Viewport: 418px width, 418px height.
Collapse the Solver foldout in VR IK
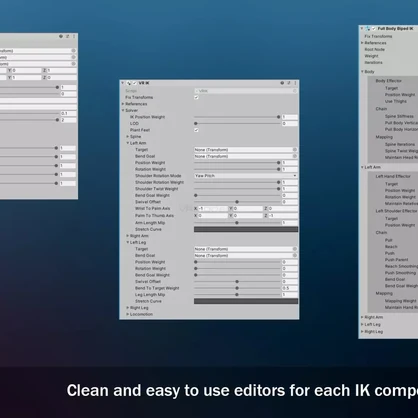tap(123, 110)
